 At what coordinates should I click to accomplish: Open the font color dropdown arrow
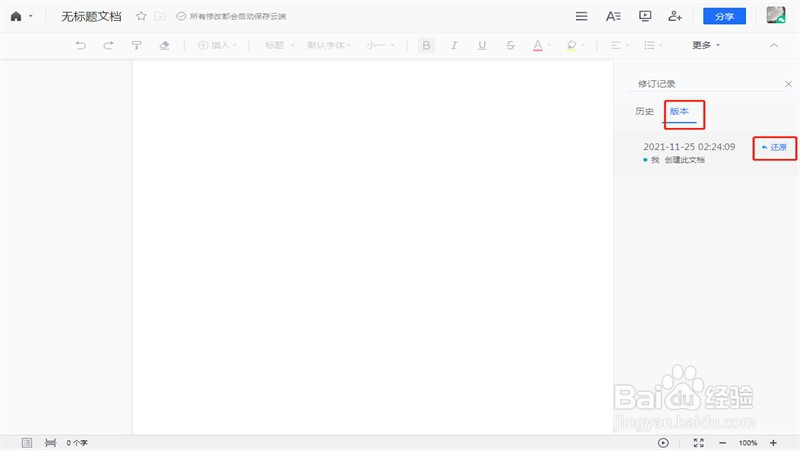tap(549, 45)
